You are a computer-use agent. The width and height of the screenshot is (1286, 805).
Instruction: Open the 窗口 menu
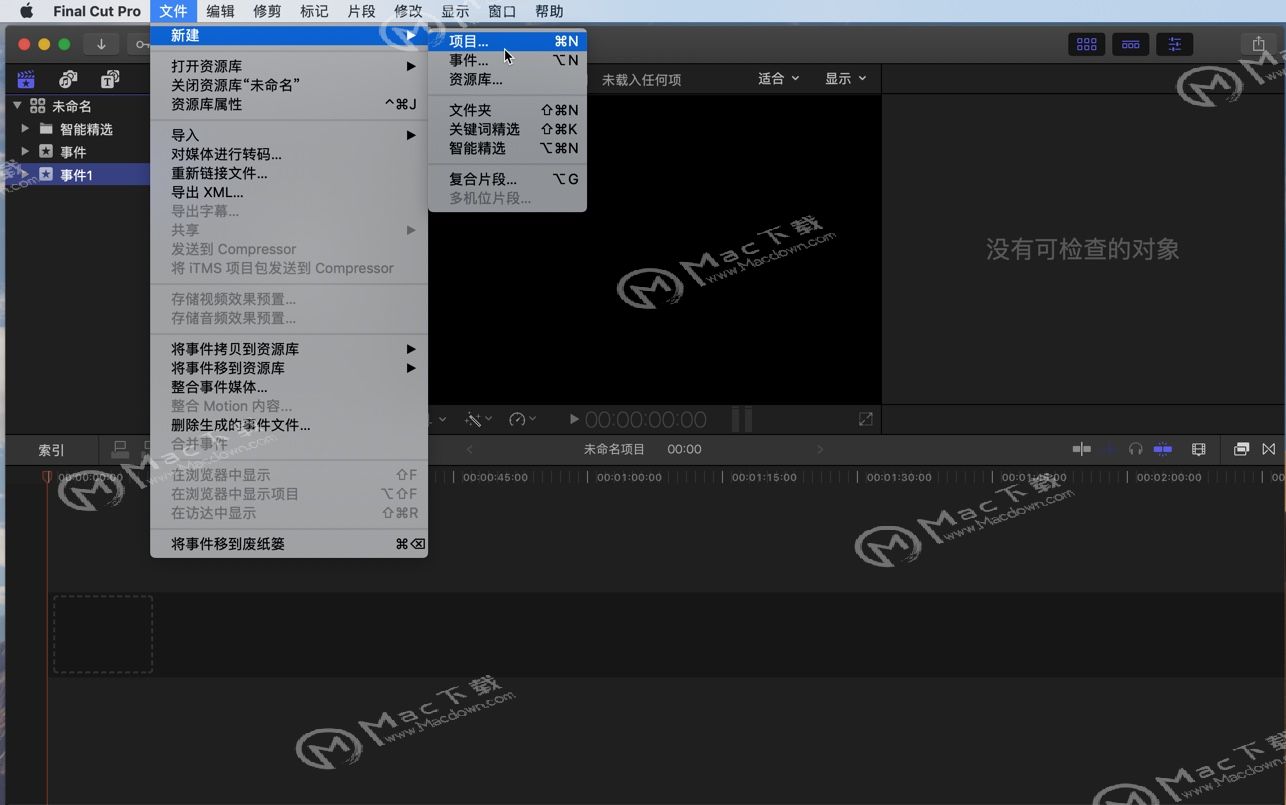tap(502, 11)
